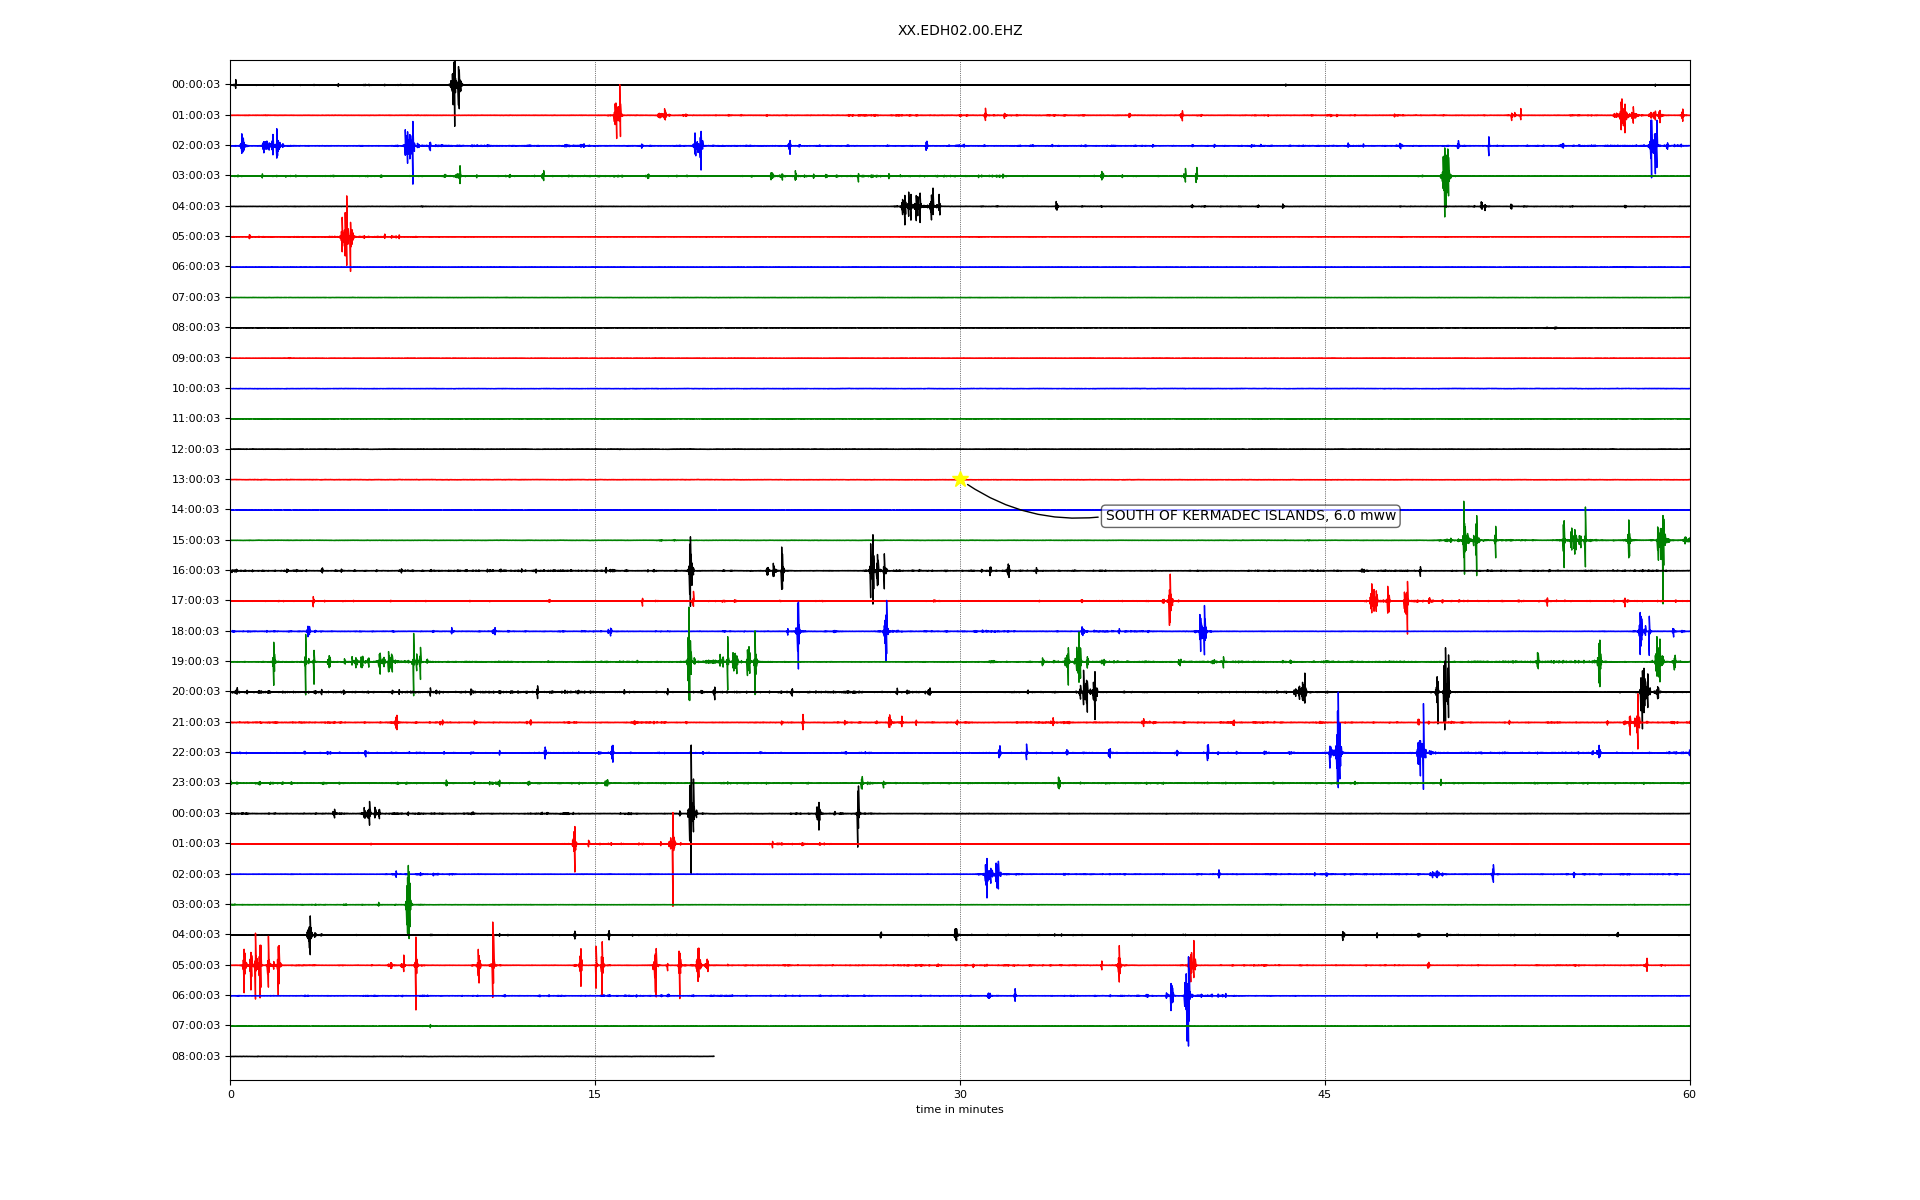Click the 30 tick label on x-axis

[960, 1095]
